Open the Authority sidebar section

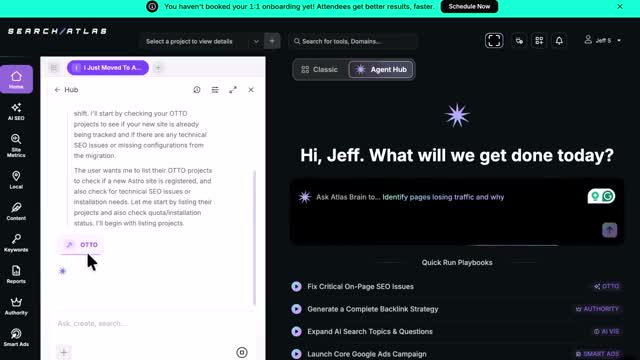(16, 306)
